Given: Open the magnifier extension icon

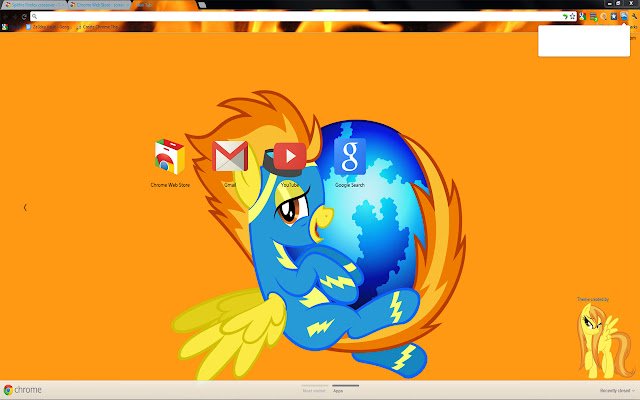Looking at the screenshot, I should 603,16.
